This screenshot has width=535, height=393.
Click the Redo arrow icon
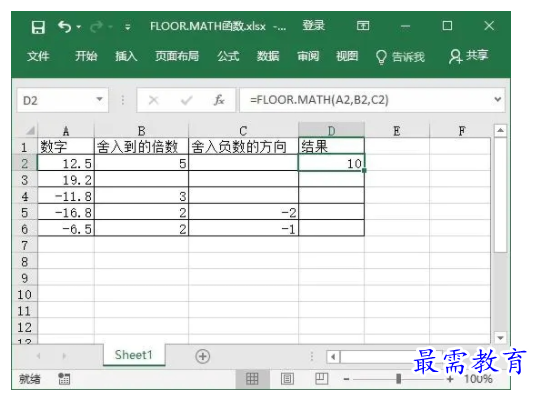(x=97, y=27)
